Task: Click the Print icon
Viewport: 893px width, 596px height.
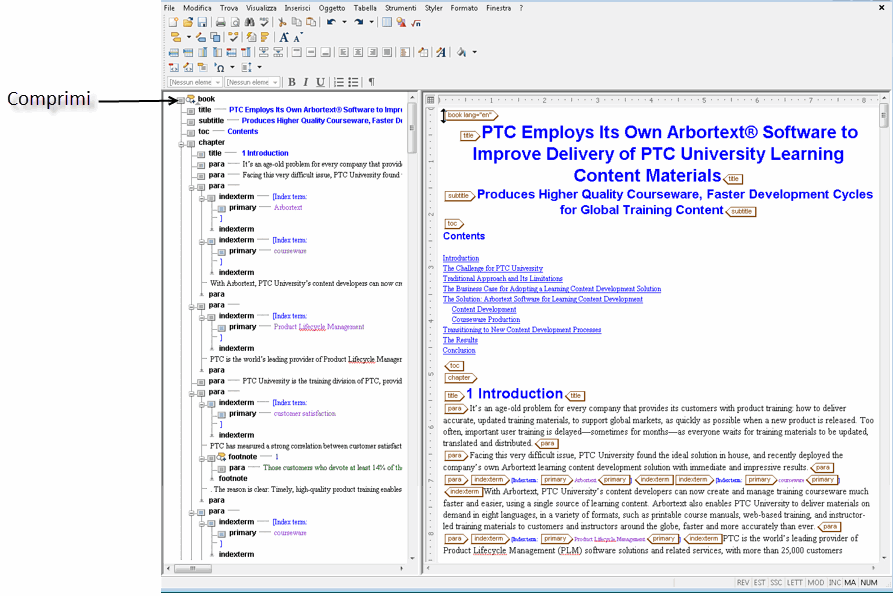Action: [x=220, y=22]
